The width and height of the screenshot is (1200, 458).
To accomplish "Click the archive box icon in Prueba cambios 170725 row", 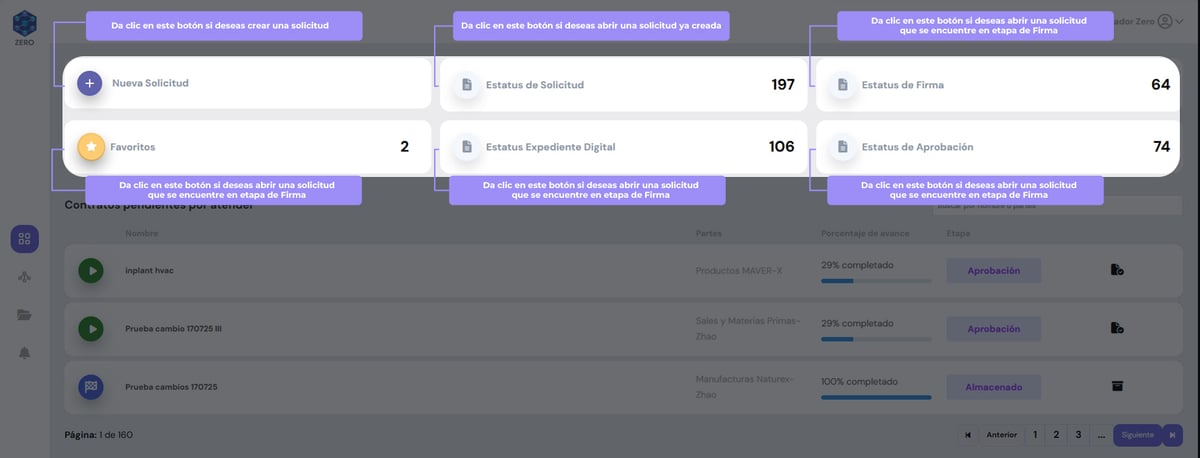I will 1117,386.
